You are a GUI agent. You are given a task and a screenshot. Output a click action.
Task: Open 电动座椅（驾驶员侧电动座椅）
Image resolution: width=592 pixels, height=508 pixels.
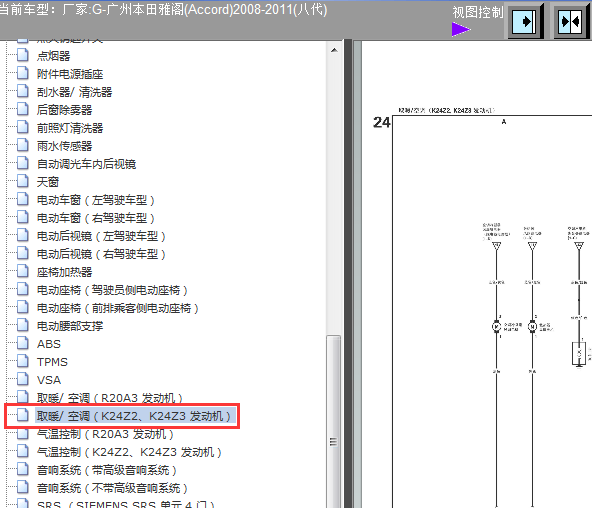pos(112,290)
